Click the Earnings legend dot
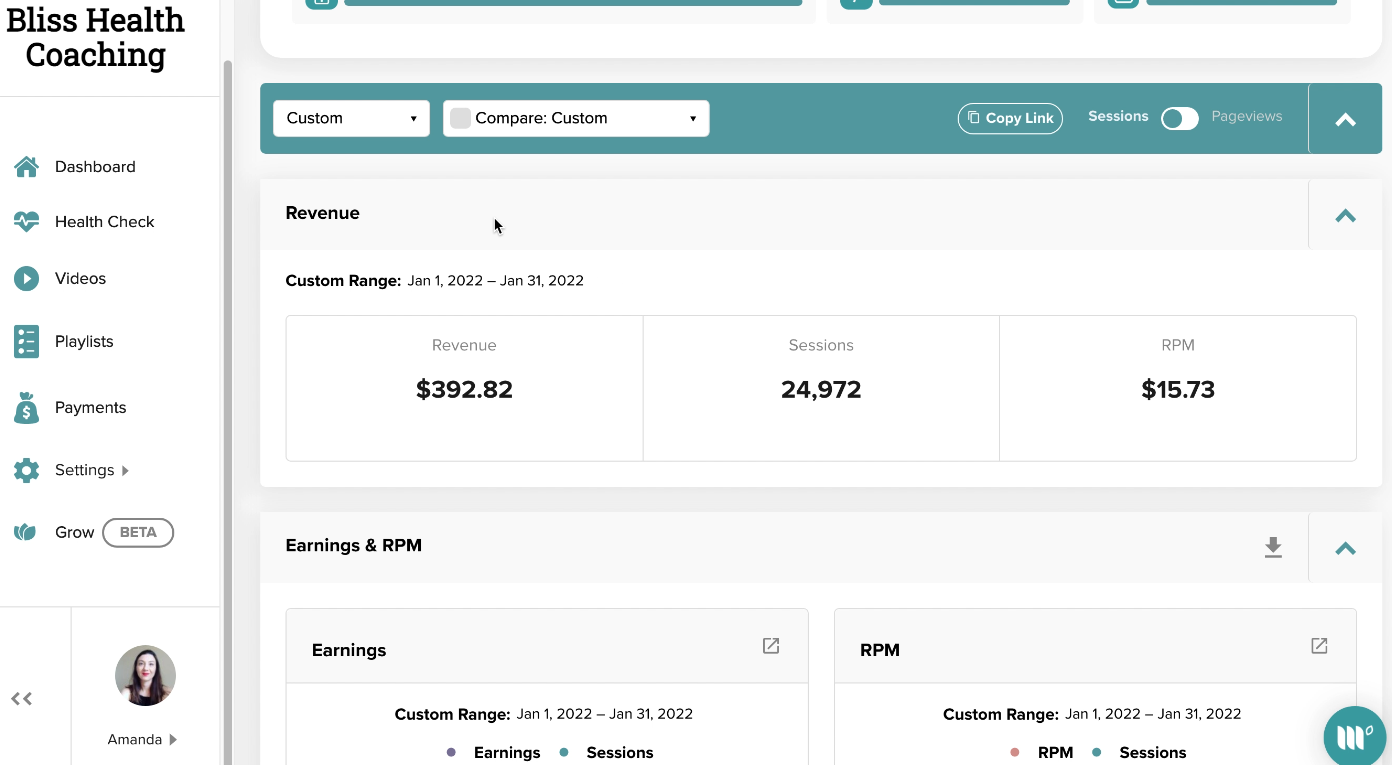The width and height of the screenshot is (1392, 765). pos(451,752)
